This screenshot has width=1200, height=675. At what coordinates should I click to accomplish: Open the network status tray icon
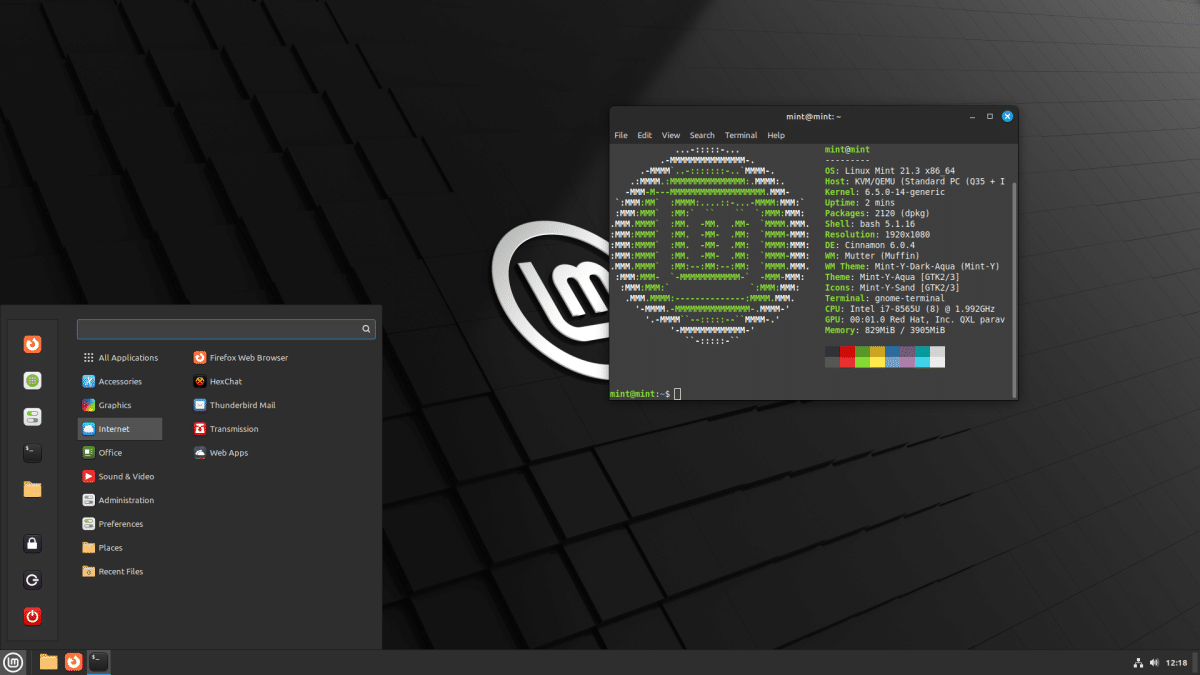[x=1138, y=662]
